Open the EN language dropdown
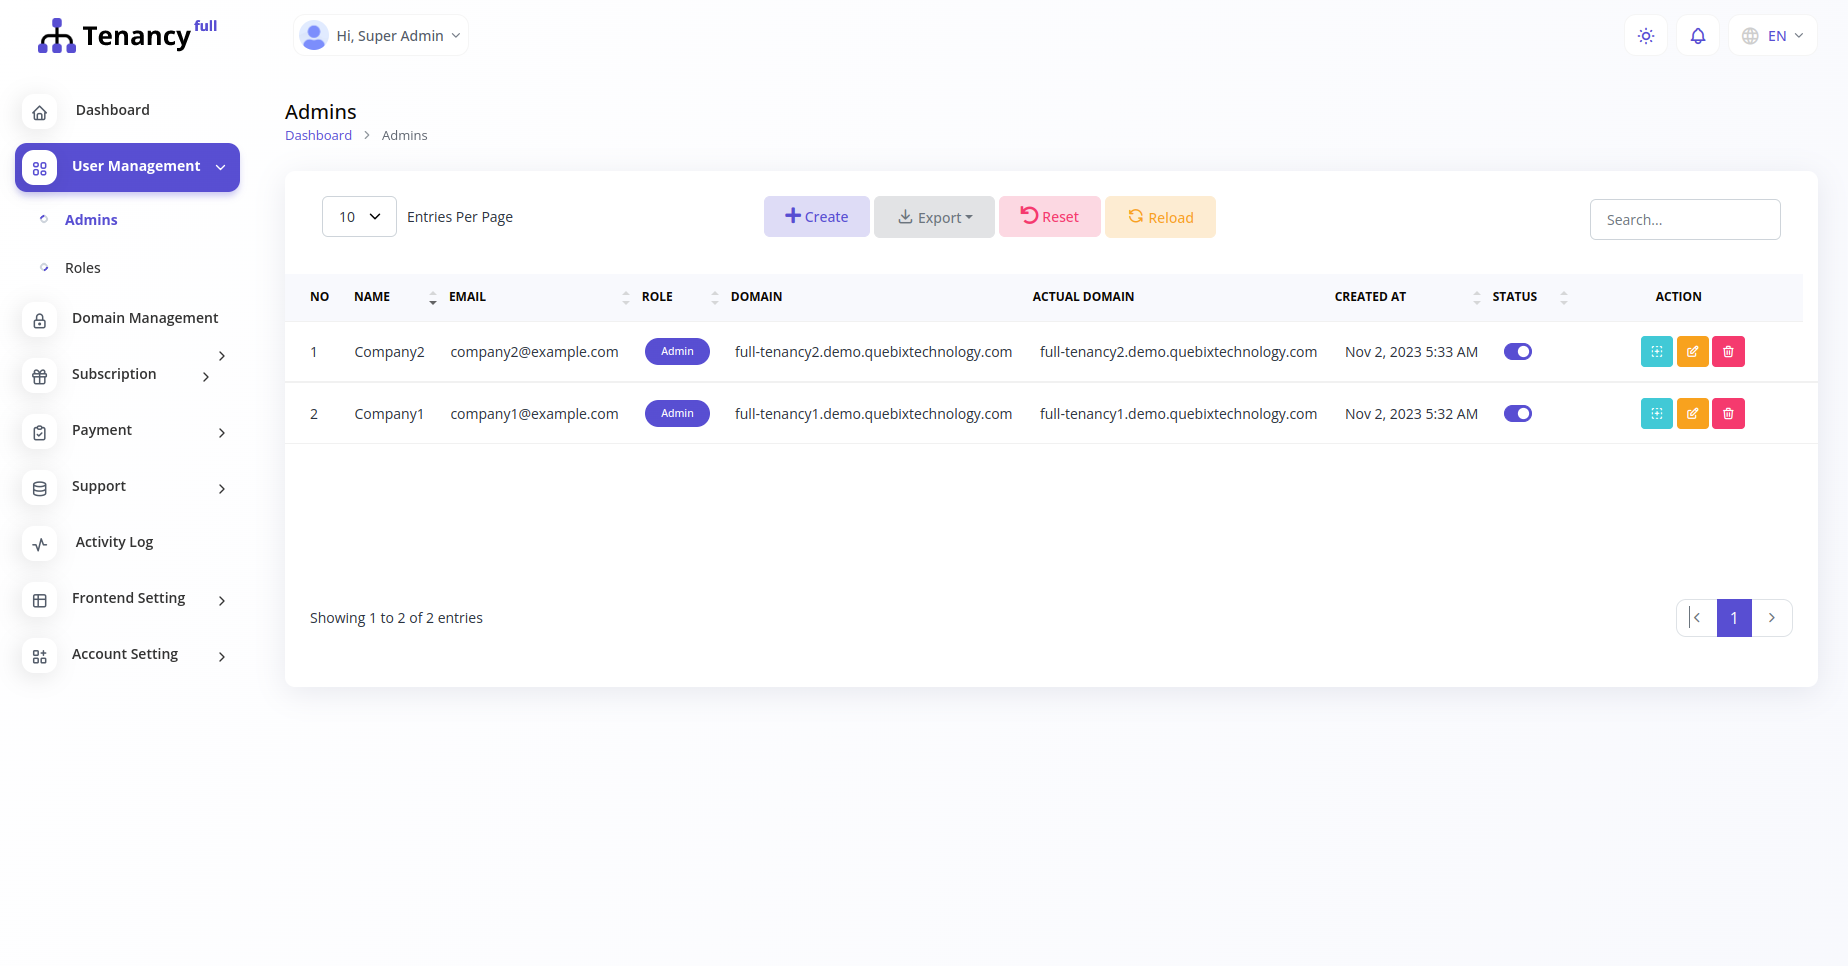Viewport: 1848px width, 966px height. click(x=1773, y=35)
